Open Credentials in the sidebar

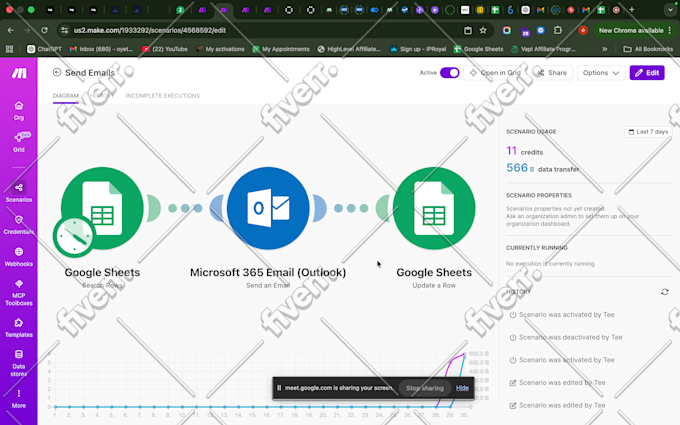19,224
